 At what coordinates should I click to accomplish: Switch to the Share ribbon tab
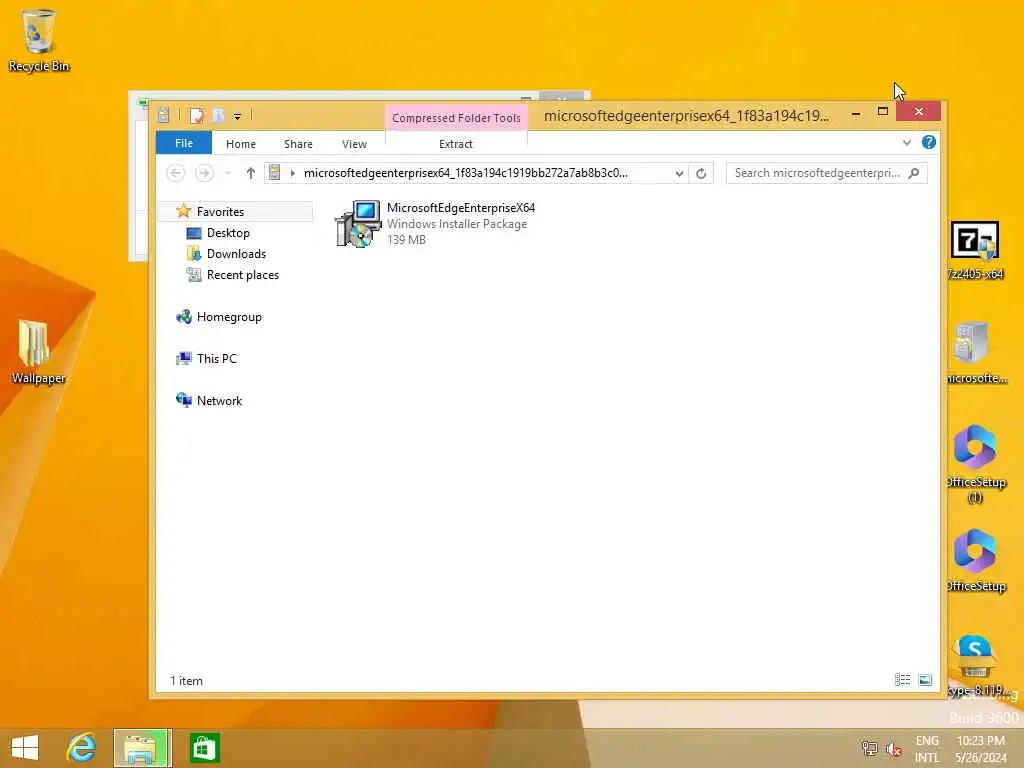[x=298, y=144]
